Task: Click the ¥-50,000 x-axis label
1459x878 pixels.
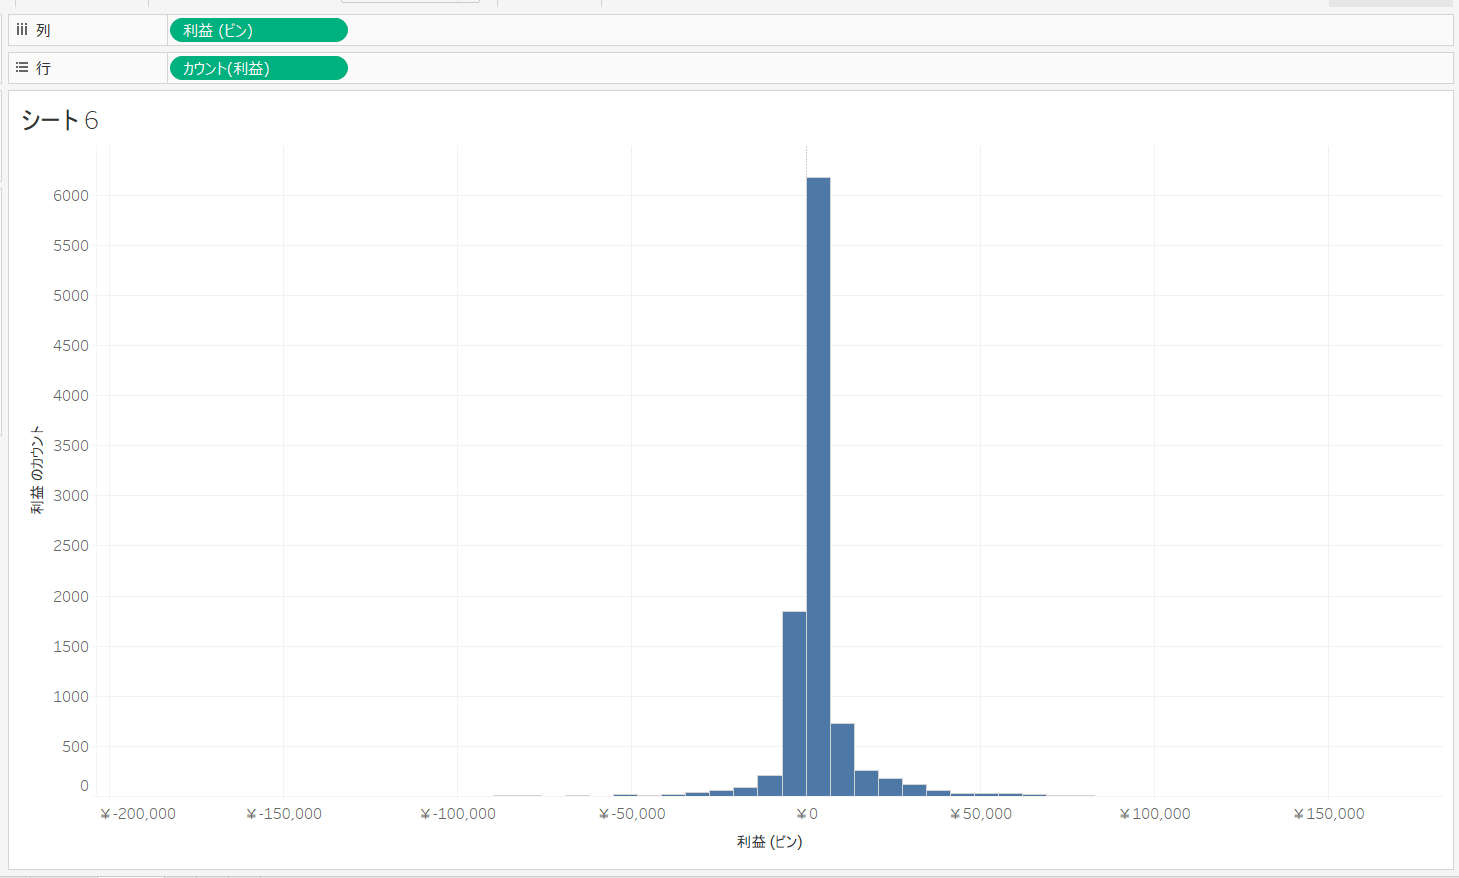Action: coord(632,814)
